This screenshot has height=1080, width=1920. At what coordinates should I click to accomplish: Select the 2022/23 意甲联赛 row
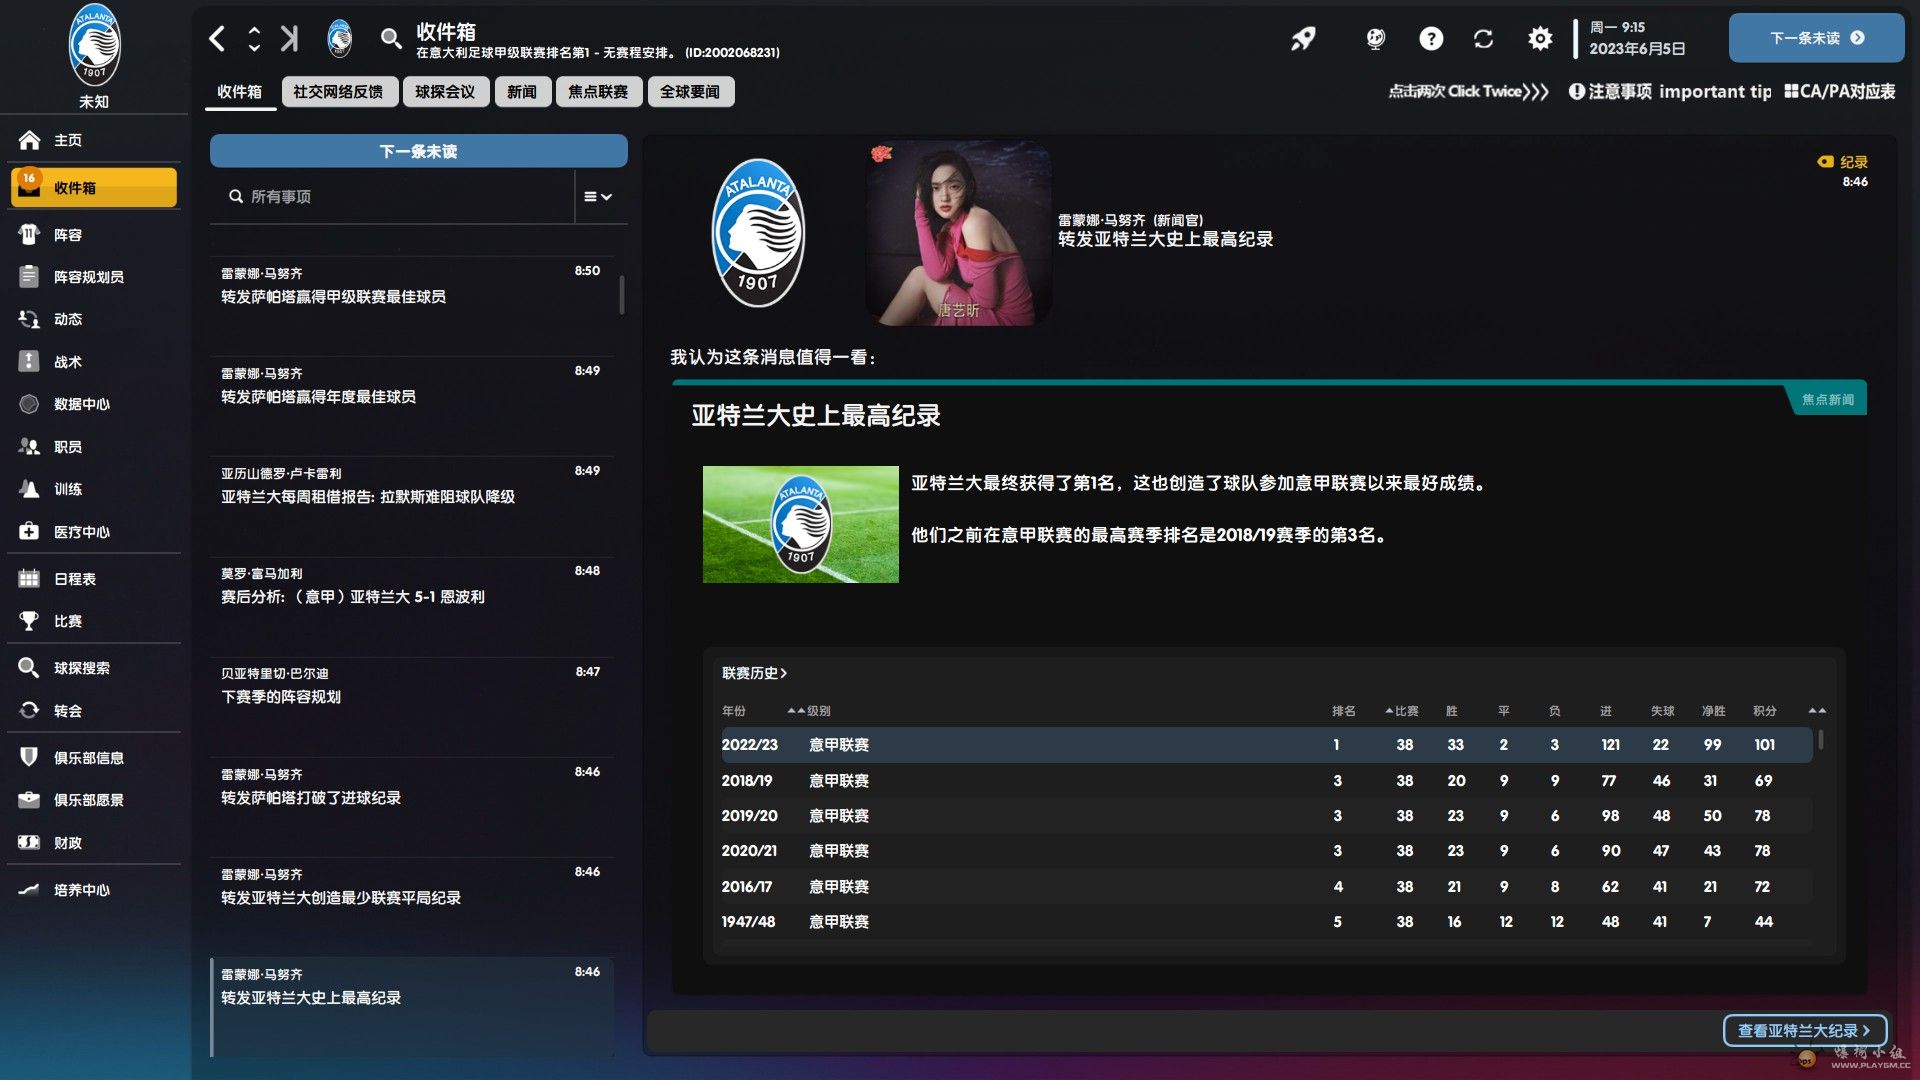pos(1266,745)
